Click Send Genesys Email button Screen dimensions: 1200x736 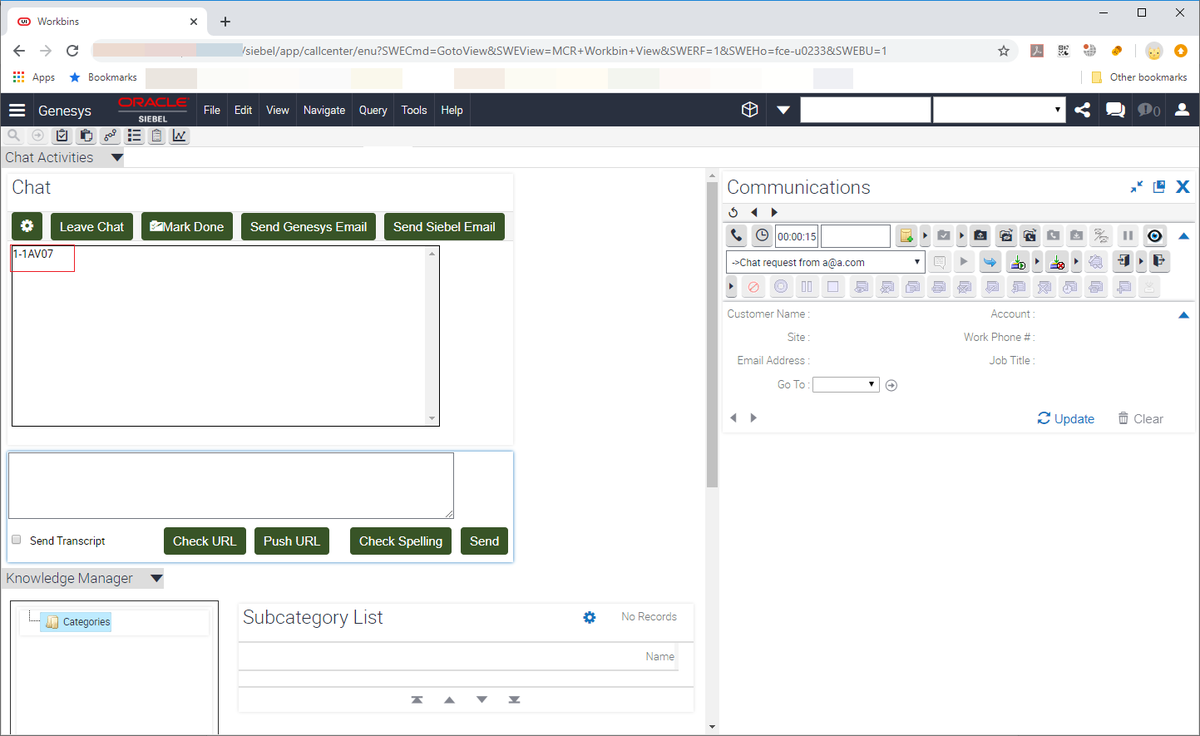(x=308, y=226)
